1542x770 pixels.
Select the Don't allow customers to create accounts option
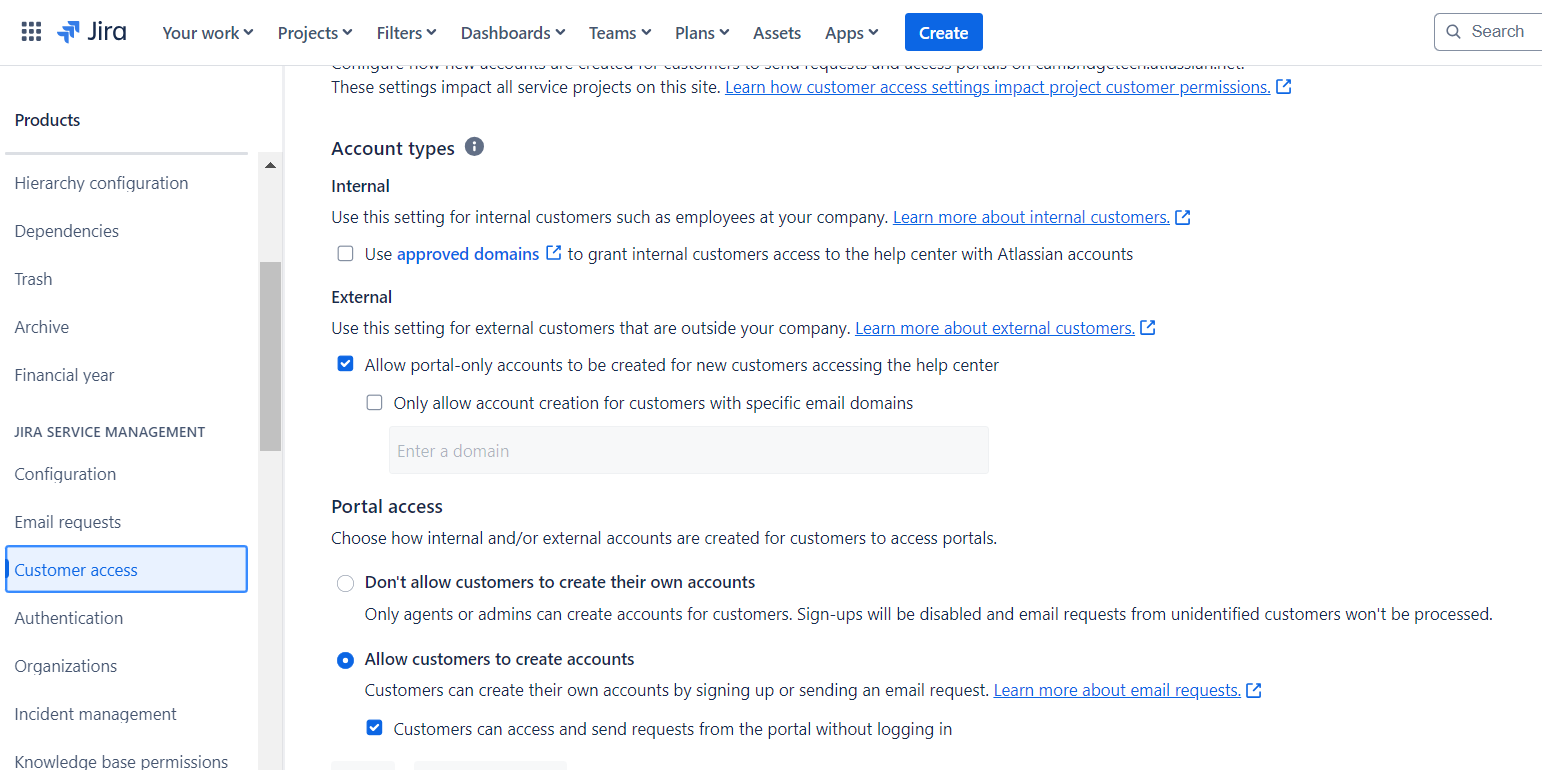click(x=345, y=583)
